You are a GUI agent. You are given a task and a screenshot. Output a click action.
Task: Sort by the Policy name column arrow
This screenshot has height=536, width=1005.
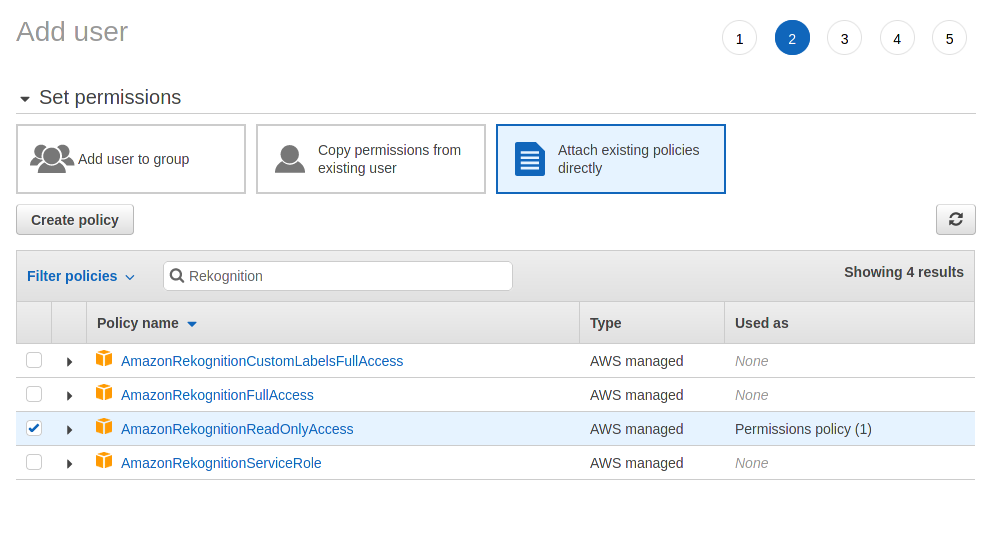click(192, 324)
